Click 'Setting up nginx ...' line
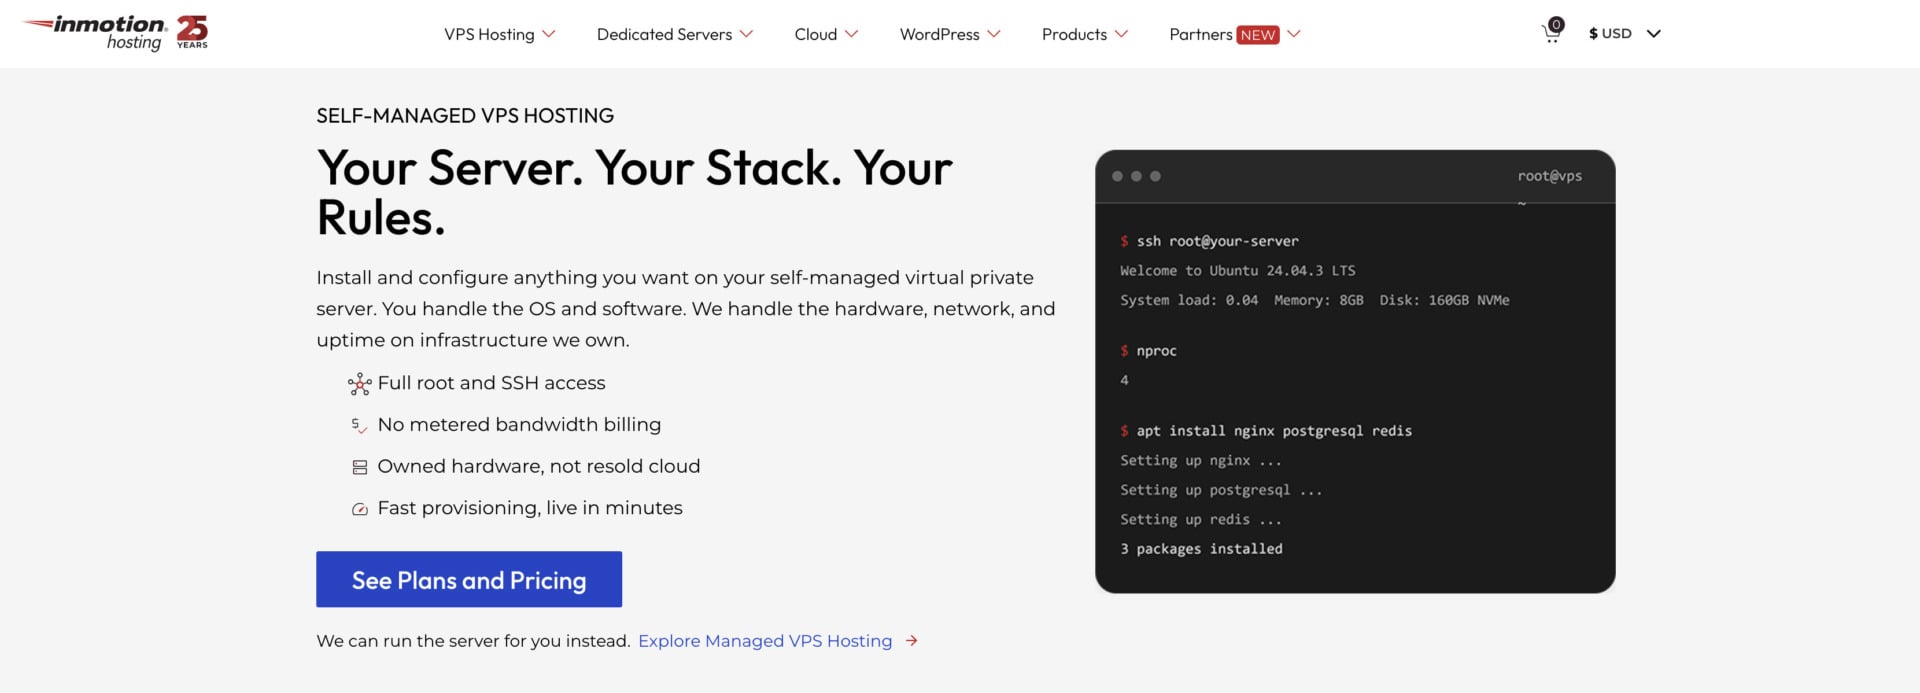This screenshot has height=693, width=1920. (x=1200, y=461)
